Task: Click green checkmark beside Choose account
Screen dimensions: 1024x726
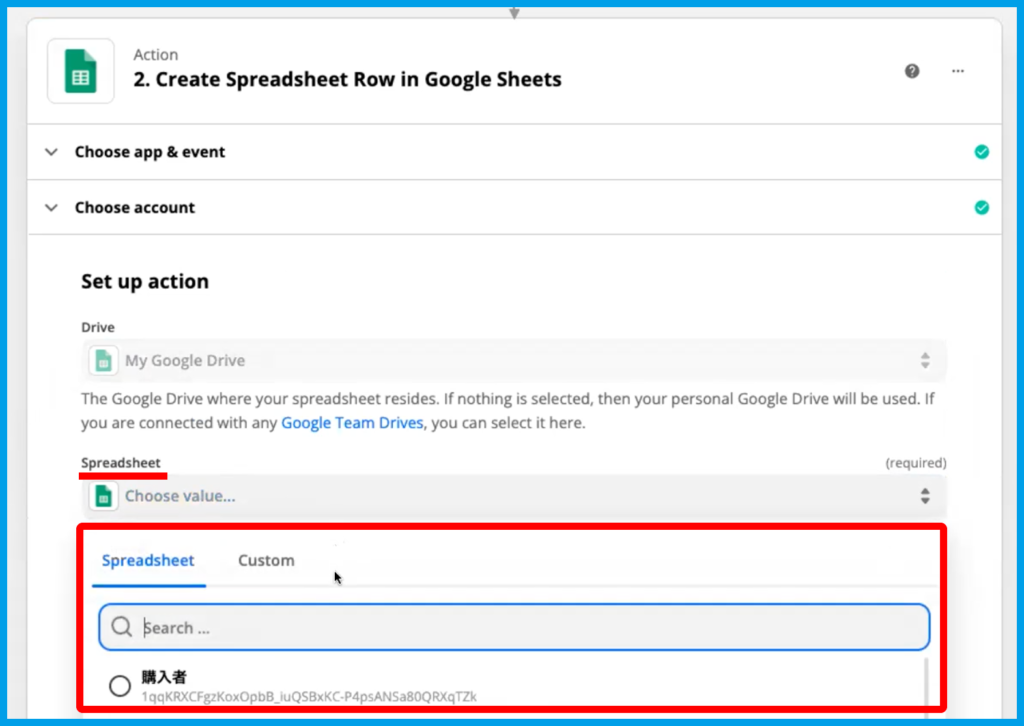Action: tap(982, 208)
